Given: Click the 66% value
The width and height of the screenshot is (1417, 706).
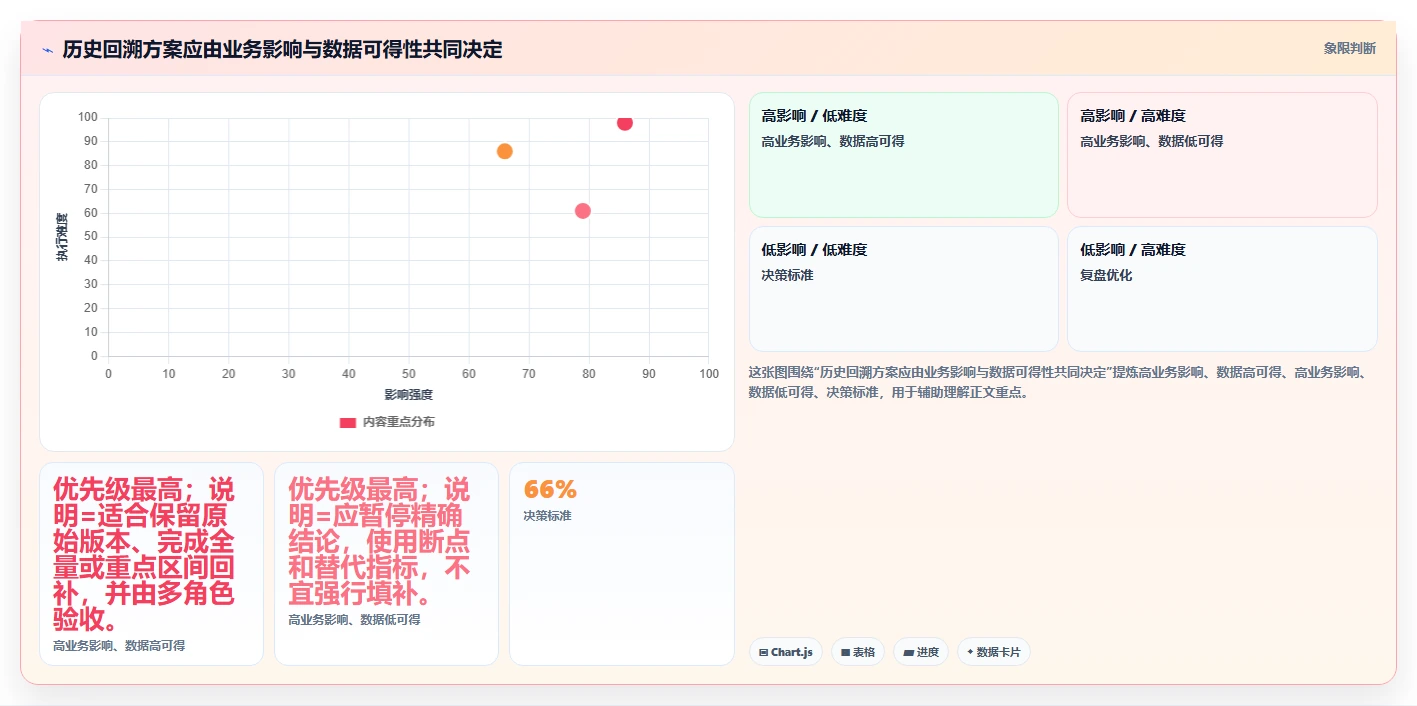Looking at the screenshot, I should click(x=550, y=490).
